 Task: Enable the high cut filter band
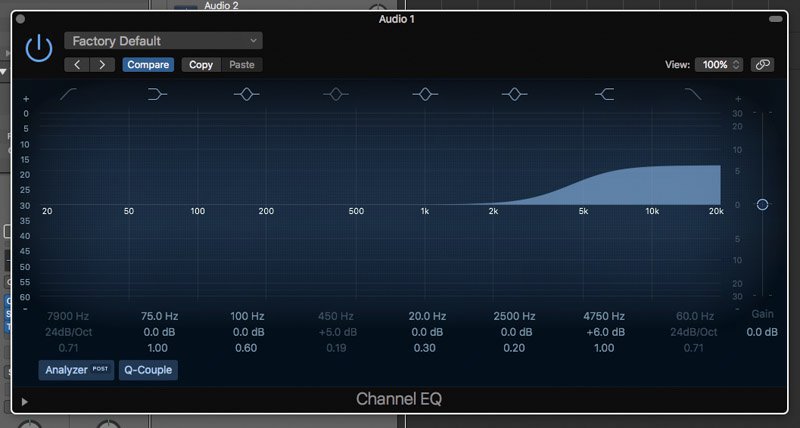coord(693,94)
